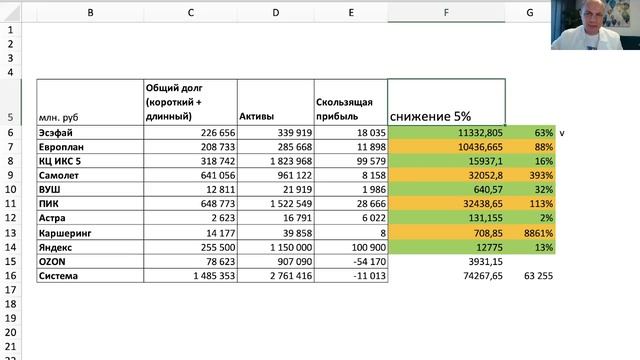Screen dimensions: 640x360
Task: Click percentage cell 63%
Action: pos(530,133)
